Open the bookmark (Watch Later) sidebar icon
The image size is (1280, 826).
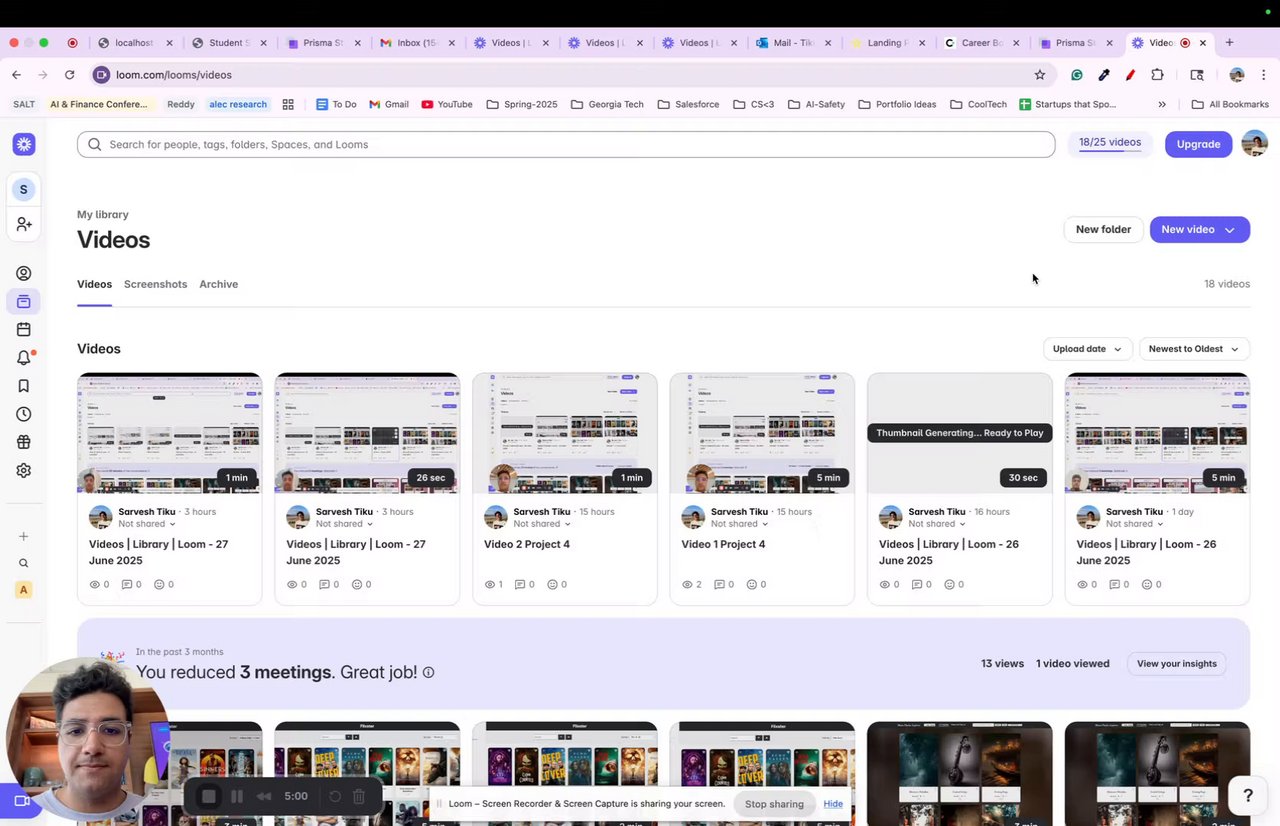click(x=24, y=386)
